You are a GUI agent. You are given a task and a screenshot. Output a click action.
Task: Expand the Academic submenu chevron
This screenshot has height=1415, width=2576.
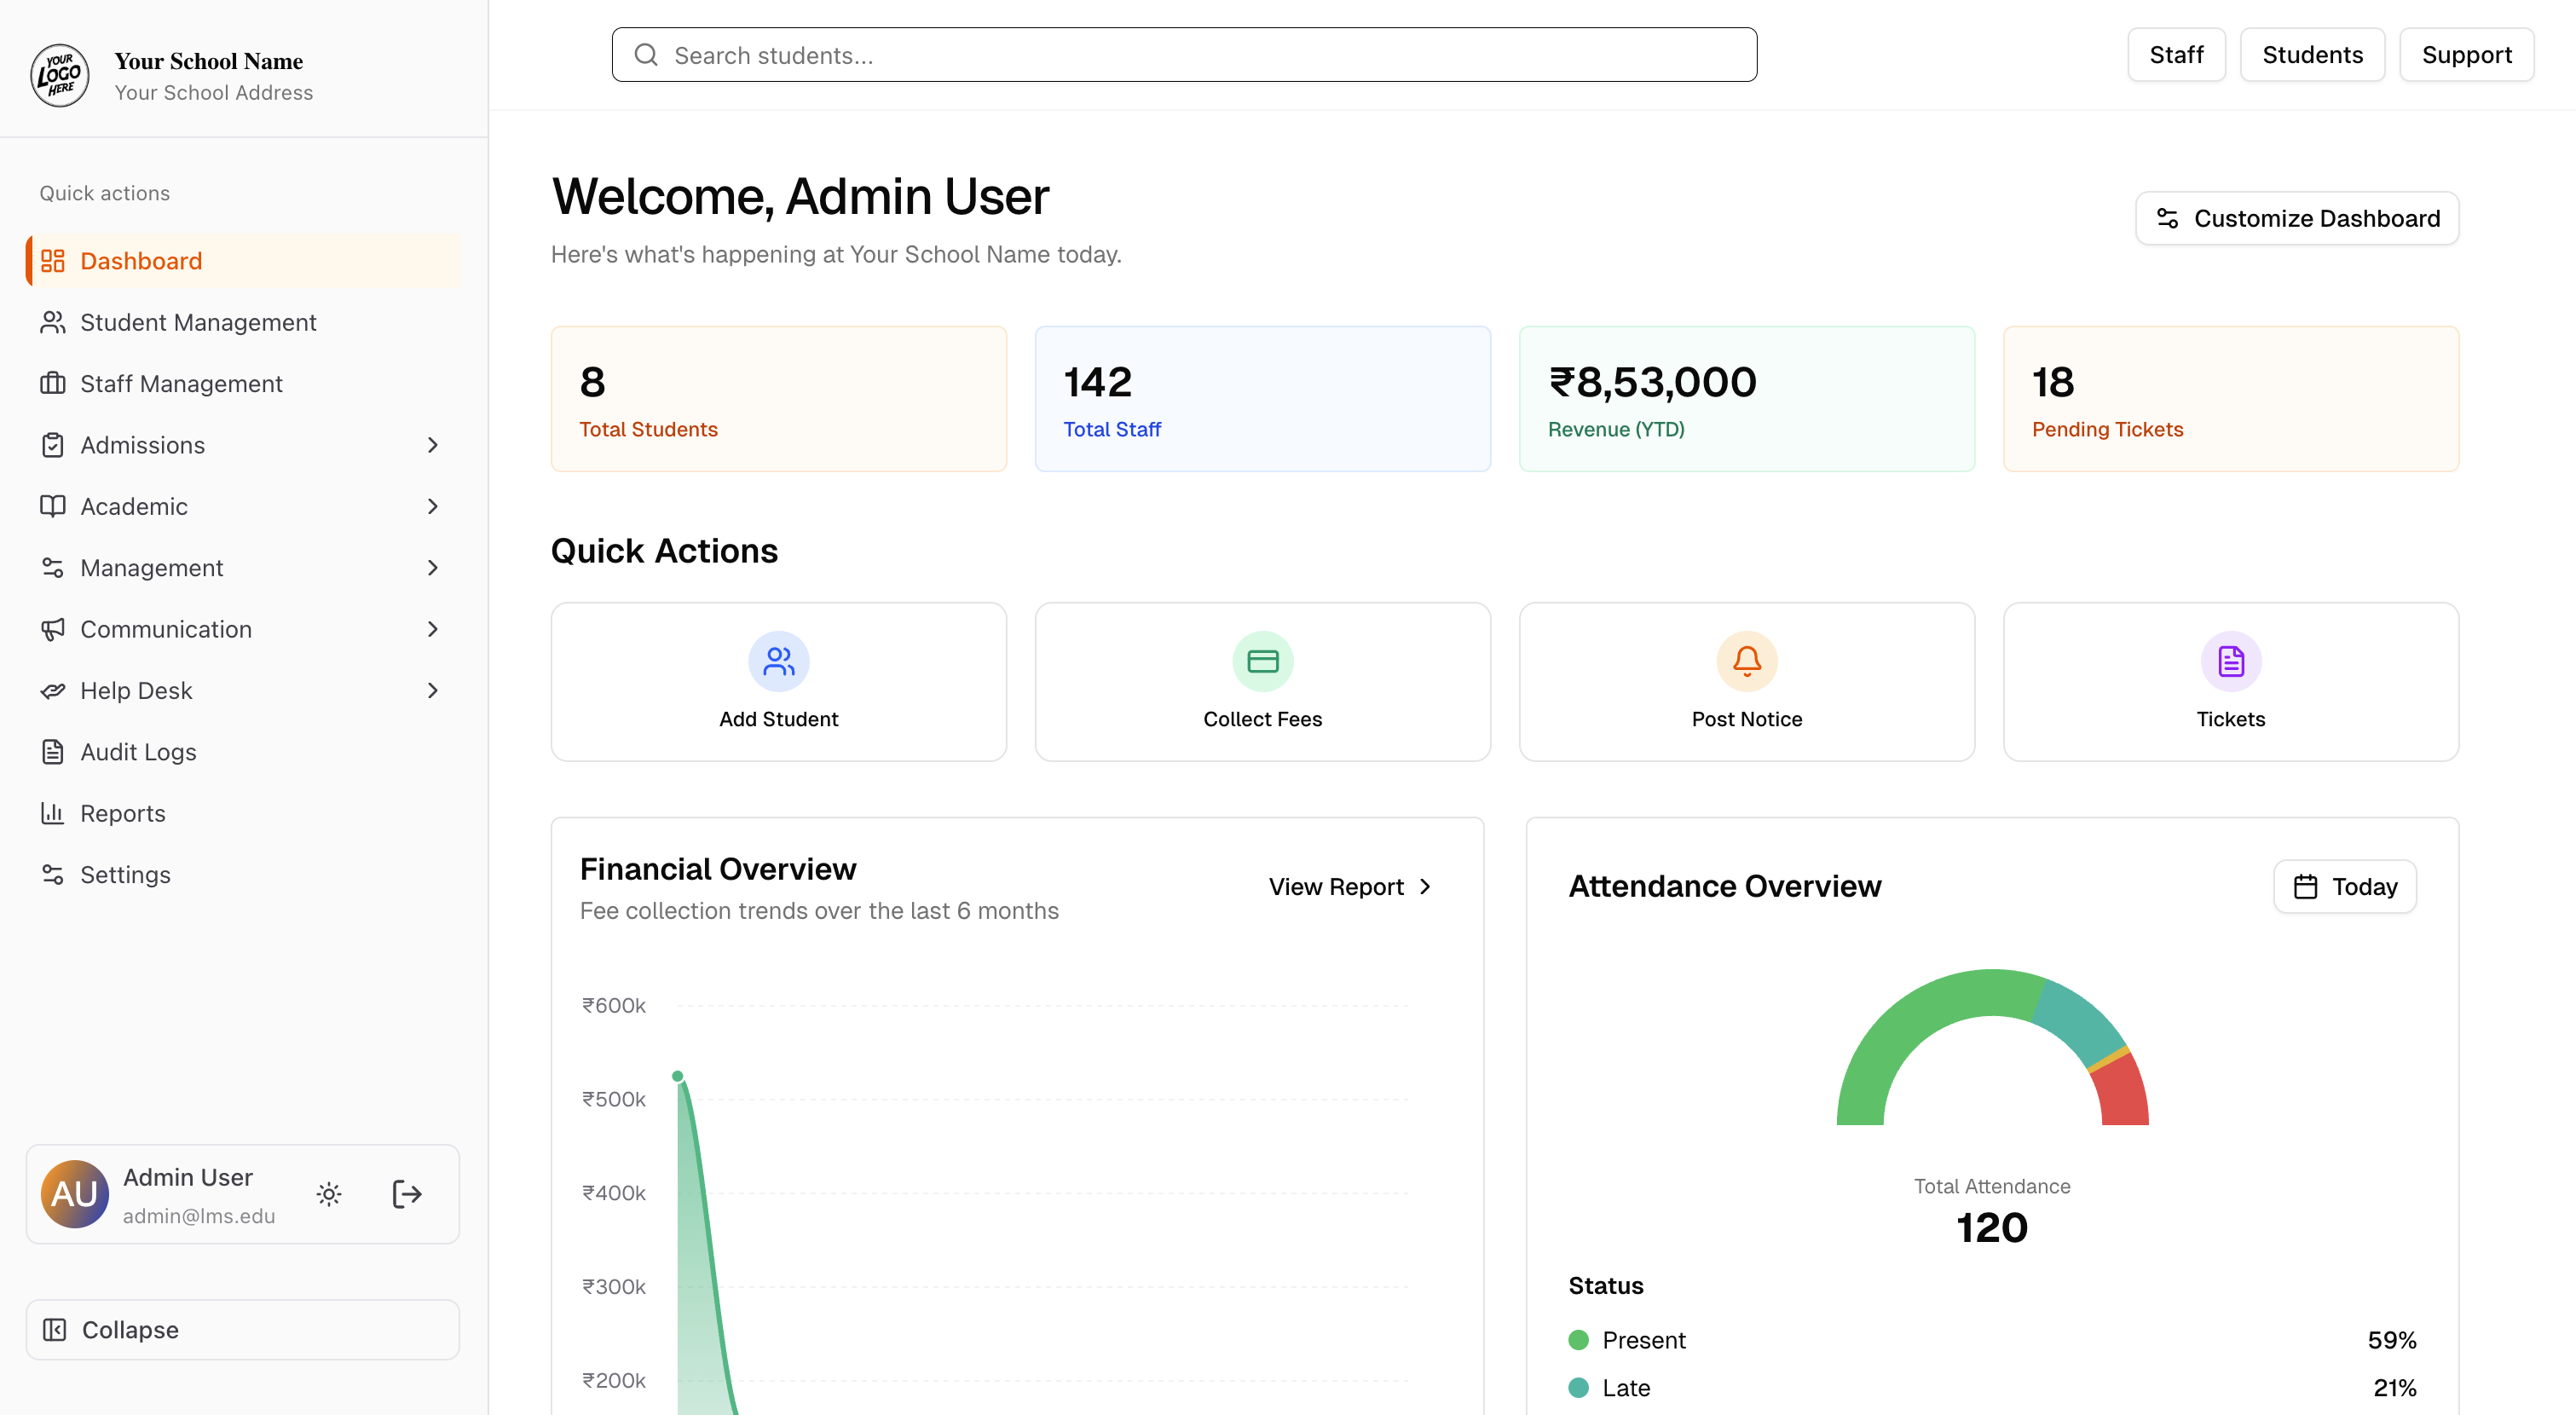point(432,506)
